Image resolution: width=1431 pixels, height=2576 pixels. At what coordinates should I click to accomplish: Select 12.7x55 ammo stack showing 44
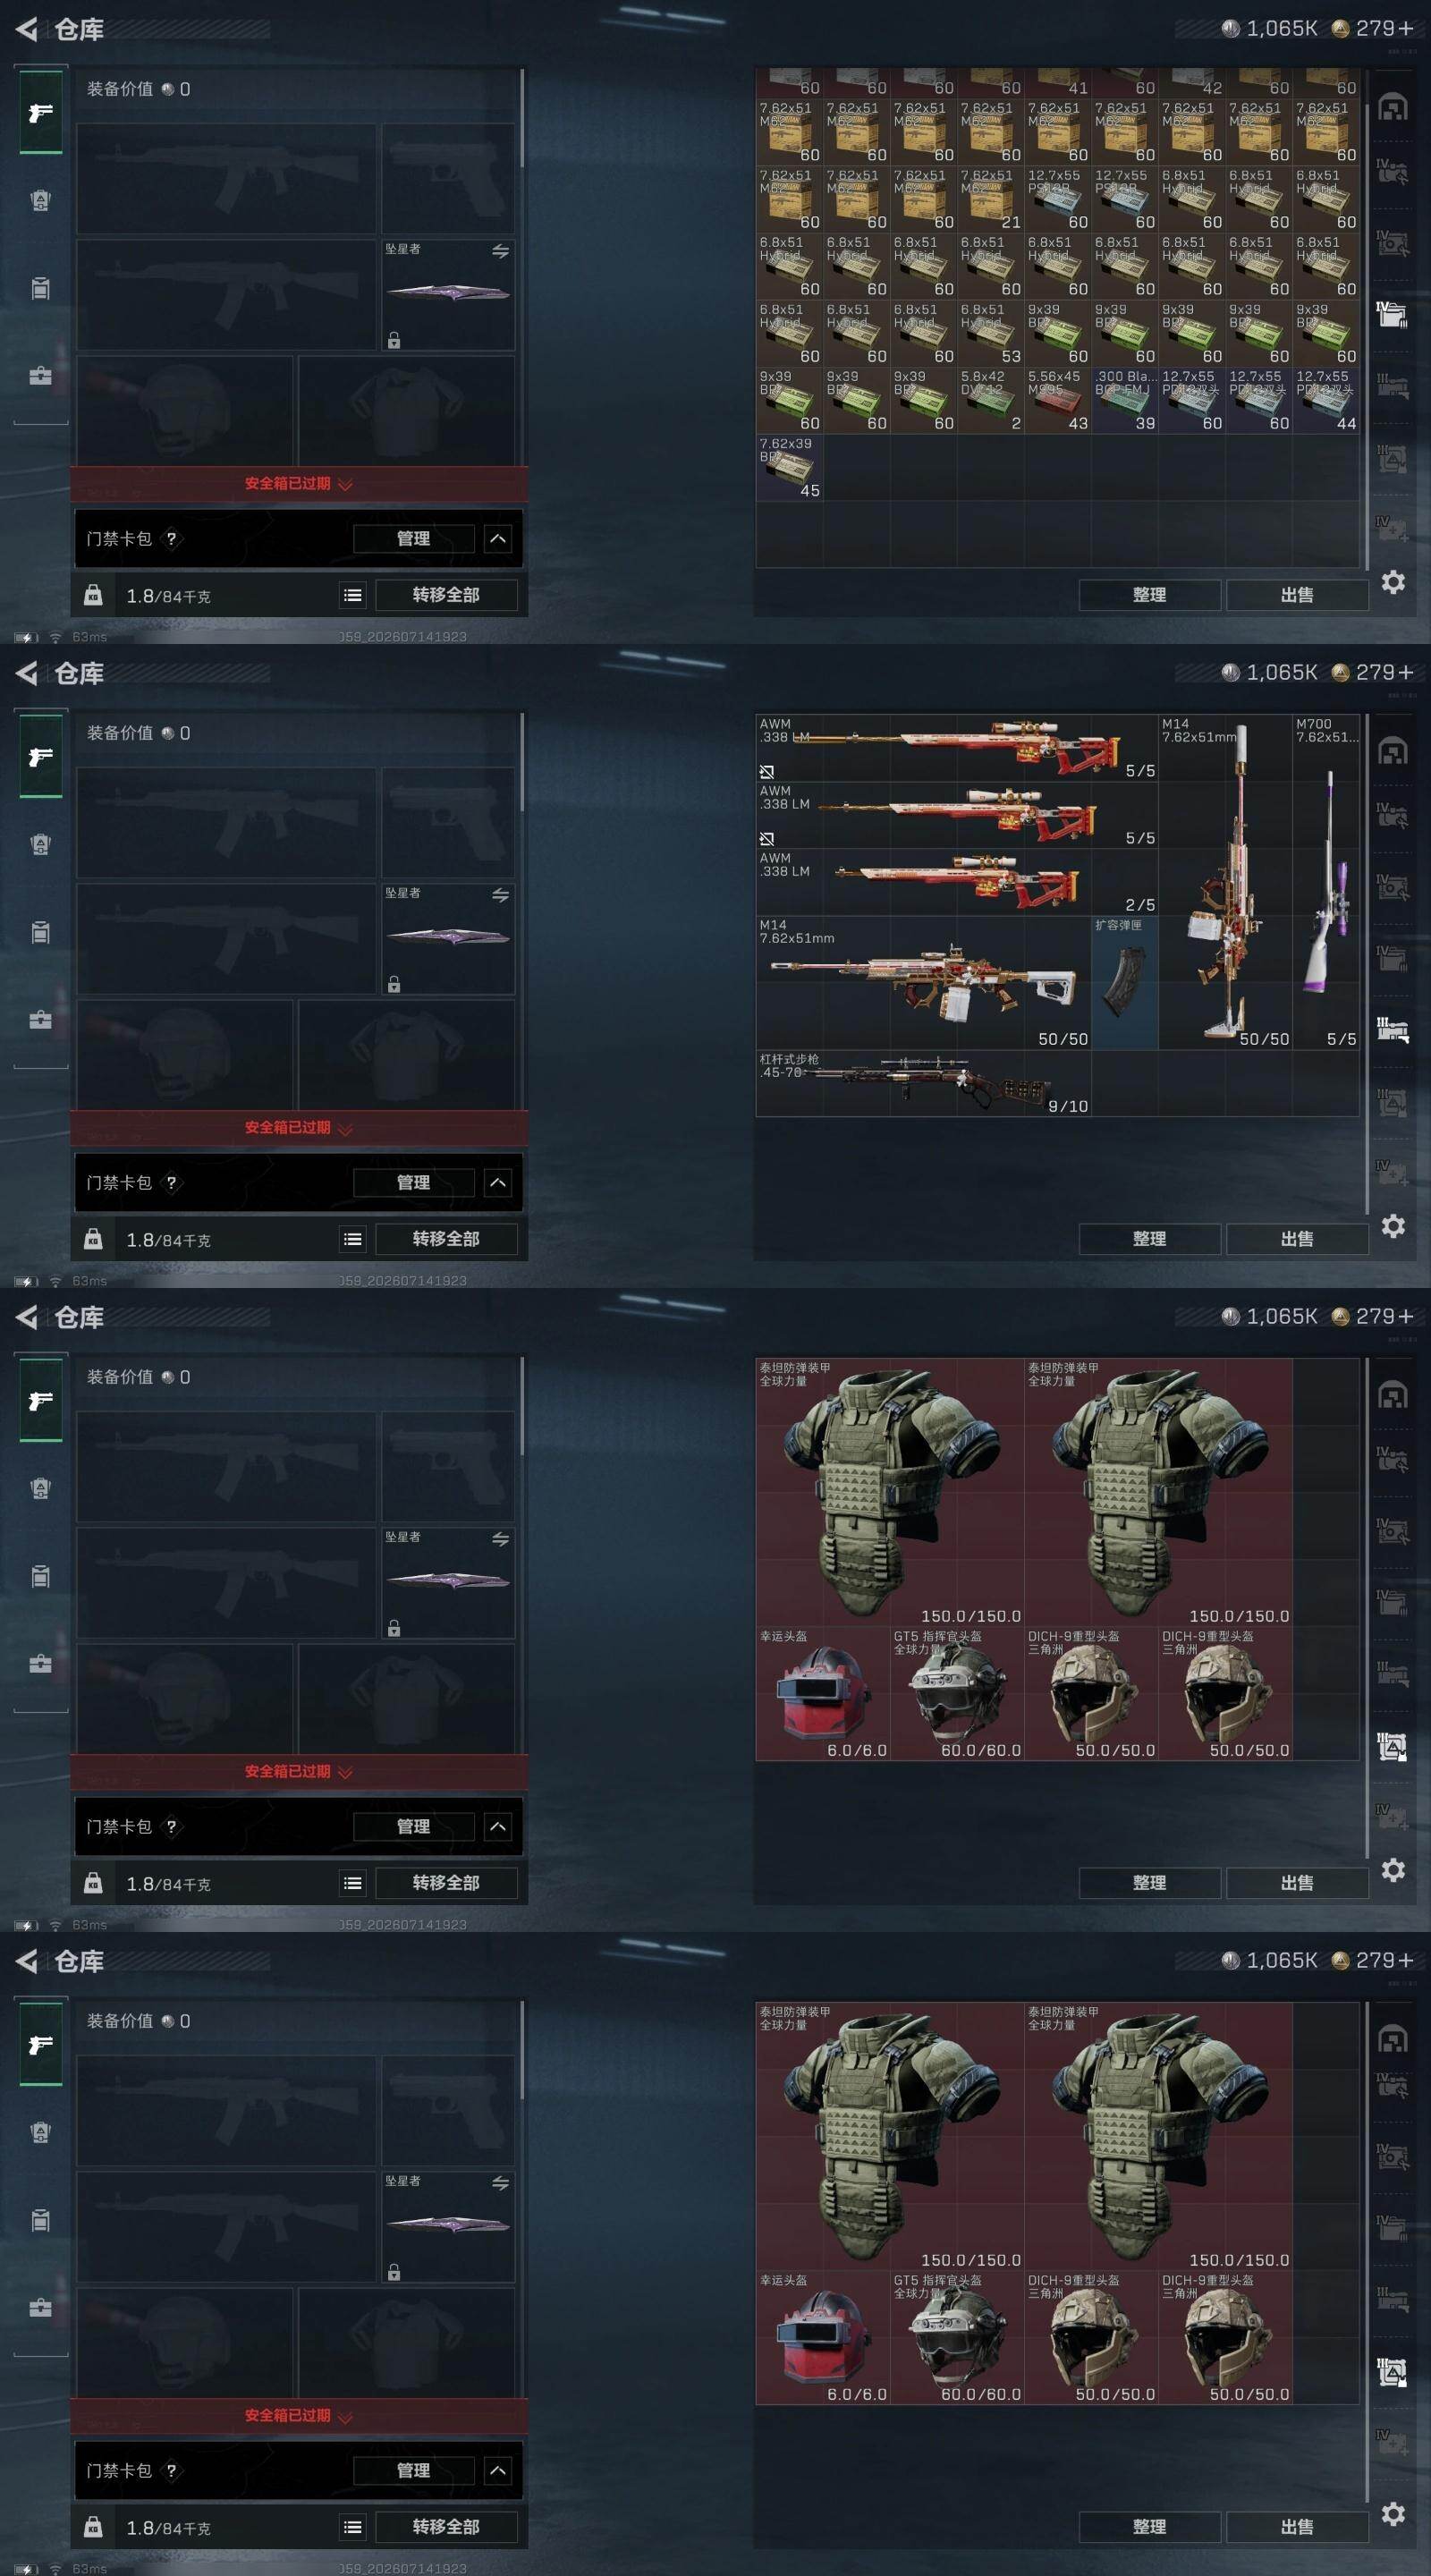pyautogui.click(x=1326, y=400)
